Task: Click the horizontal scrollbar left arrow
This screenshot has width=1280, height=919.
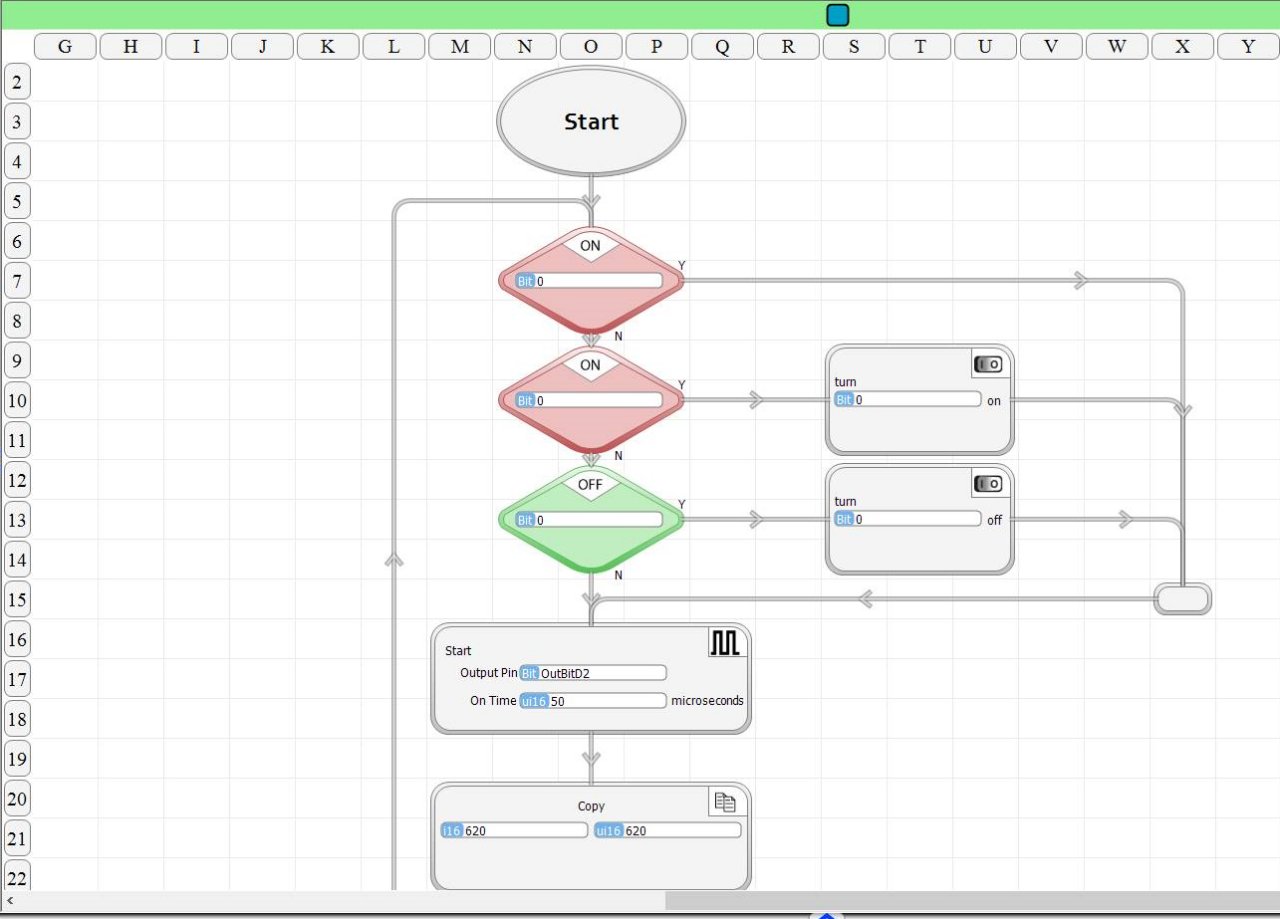Action: click(10, 901)
